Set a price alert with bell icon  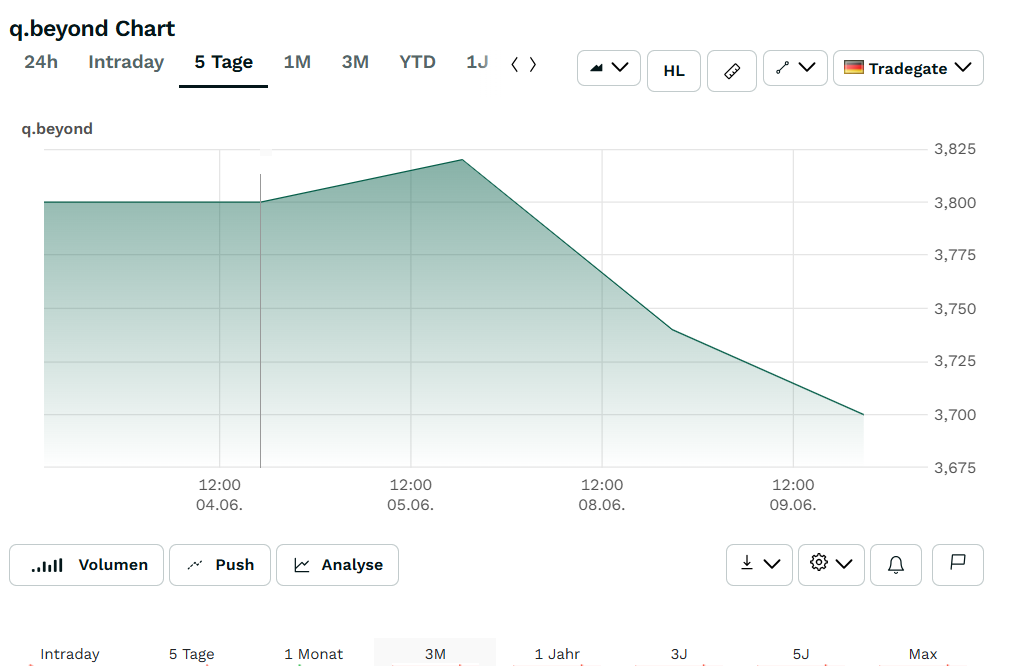click(x=896, y=565)
